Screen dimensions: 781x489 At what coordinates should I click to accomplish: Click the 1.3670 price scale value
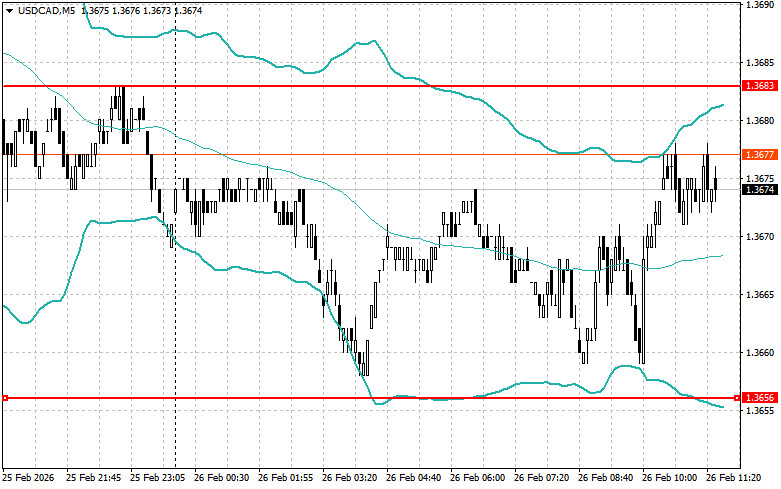pos(760,237)
